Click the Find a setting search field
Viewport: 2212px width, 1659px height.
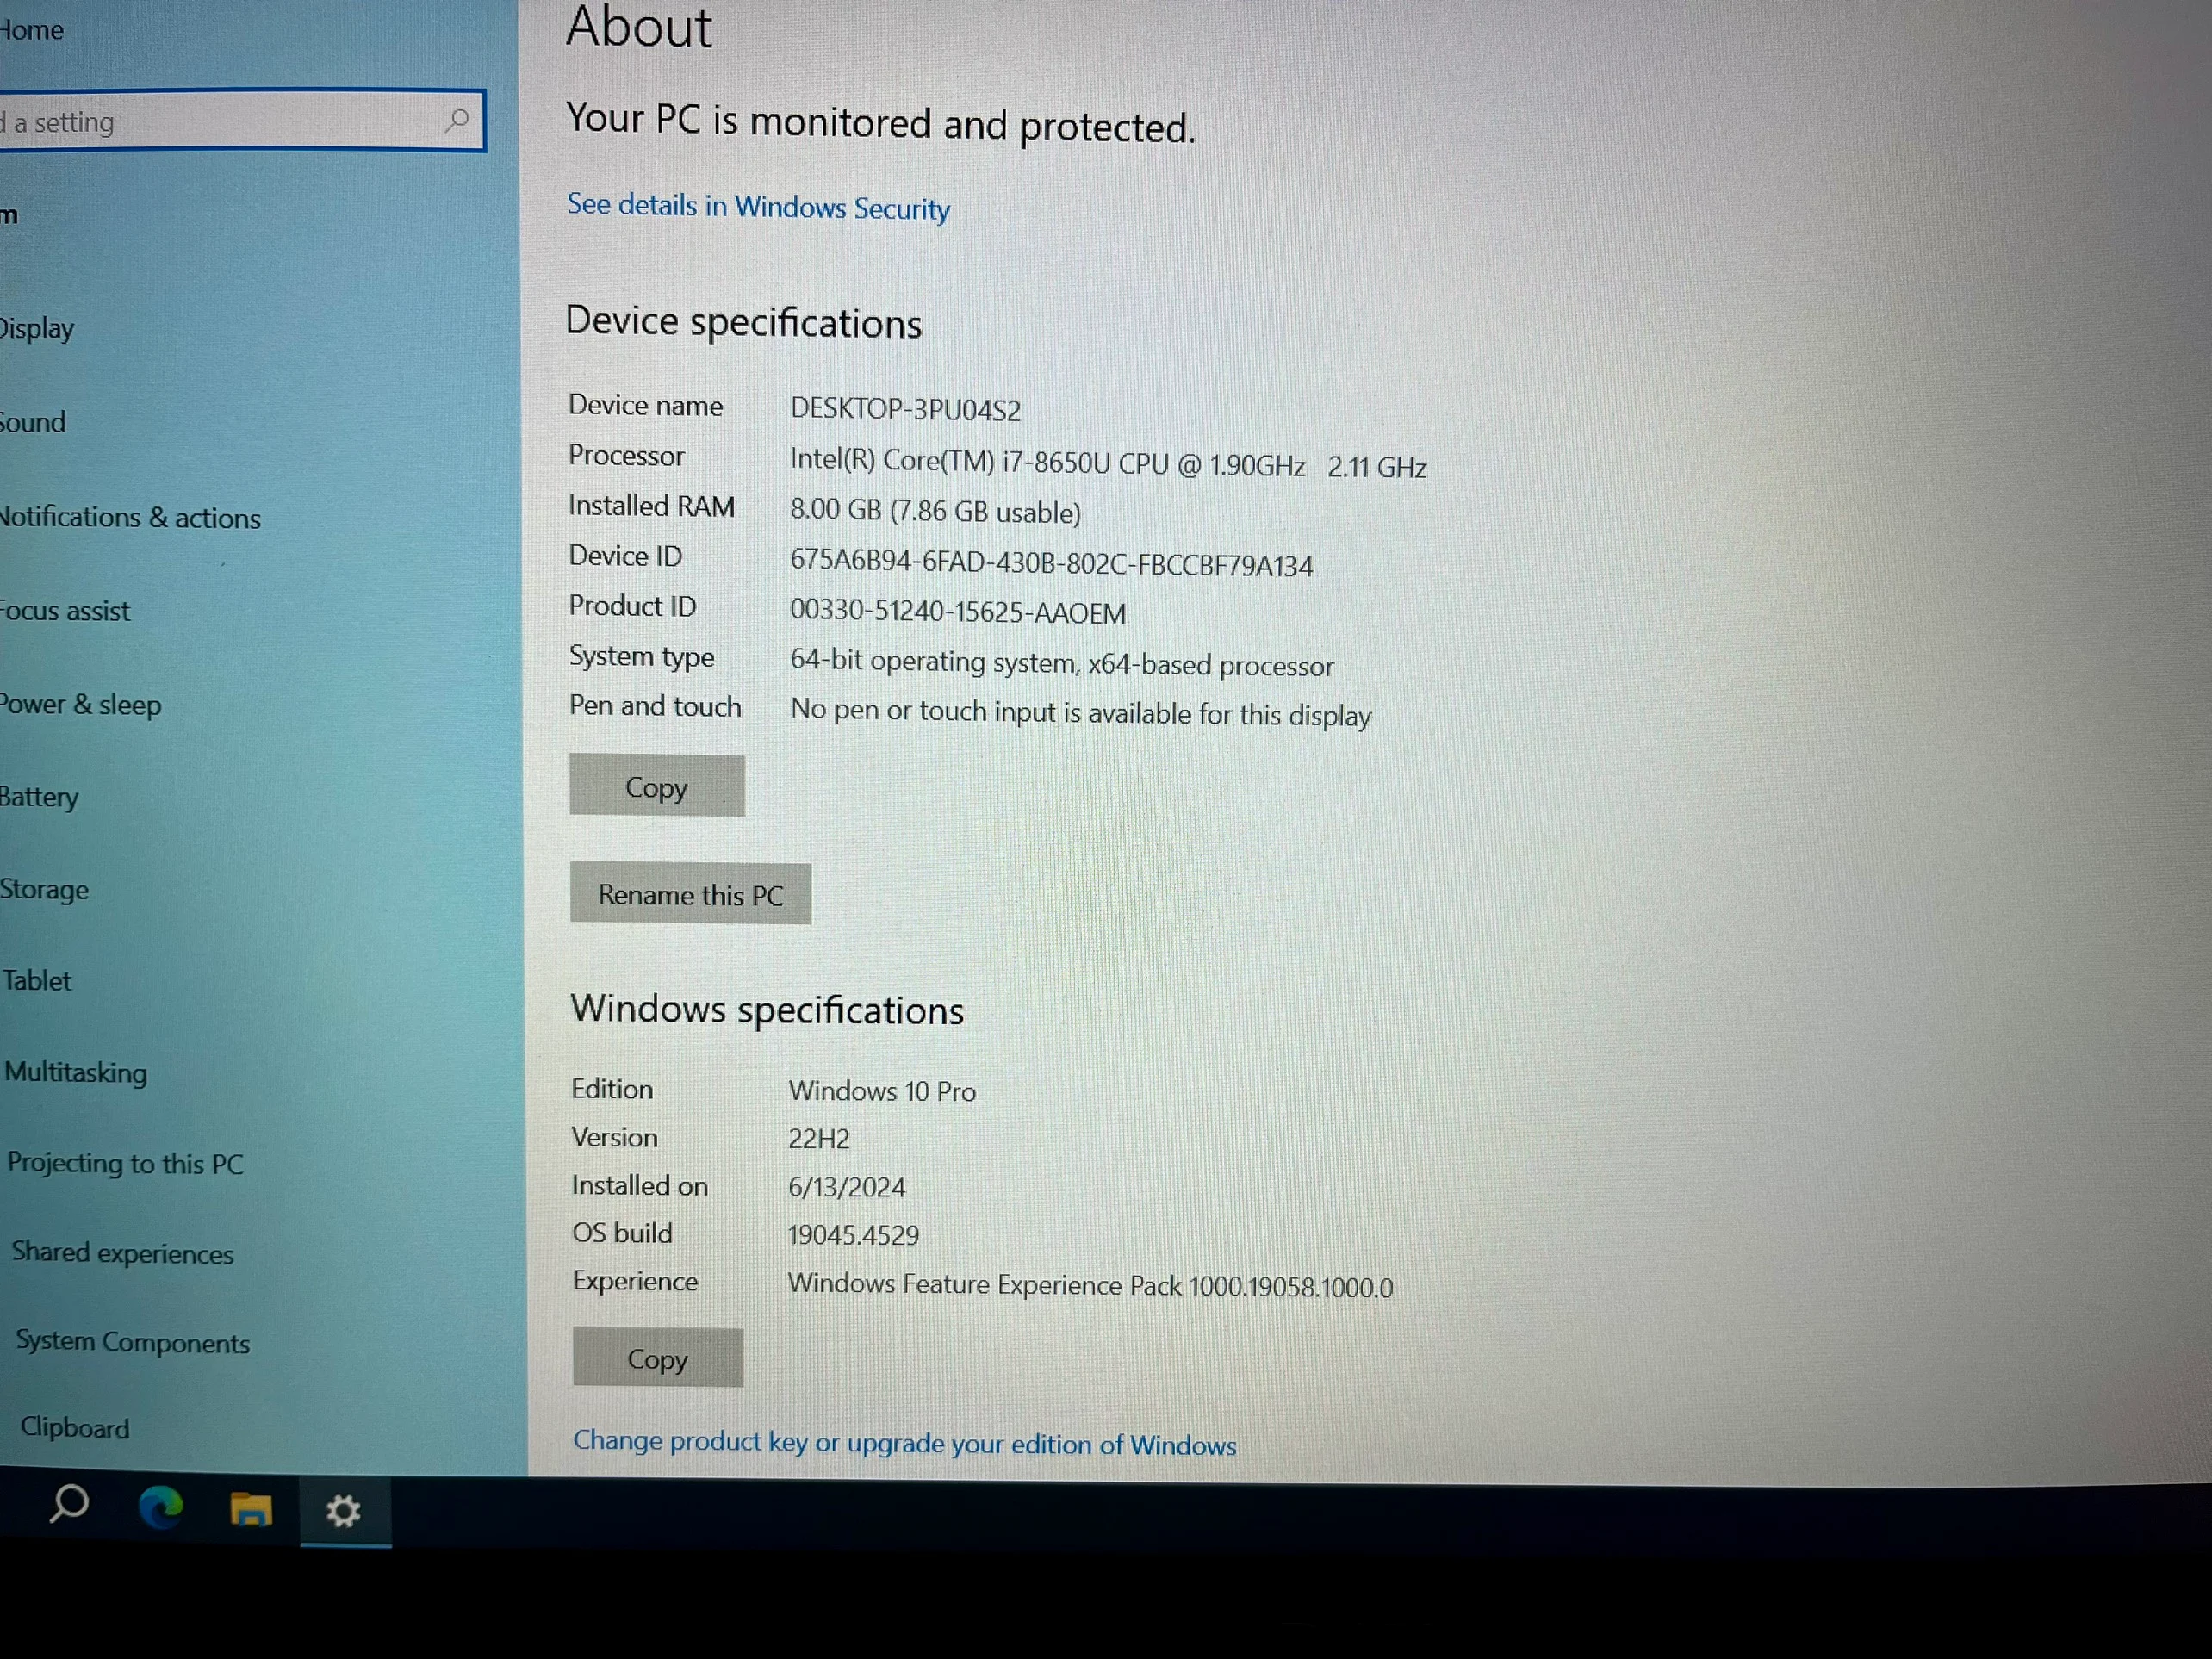point(220,122)
